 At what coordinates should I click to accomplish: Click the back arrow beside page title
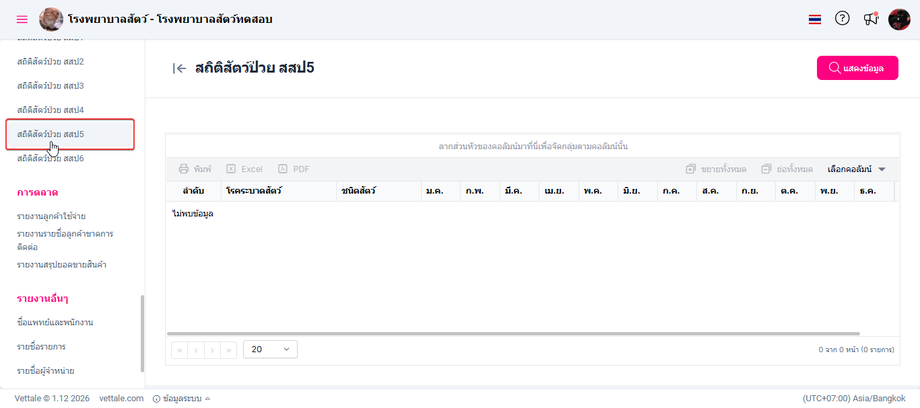[x=180, y=68]
